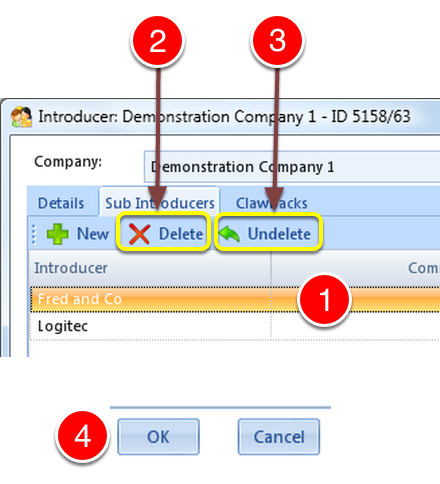Image resolution: width=440 pixels, height=484 pixels.
Task: Switch to the Details tab
Action: [x=61, y=203]
